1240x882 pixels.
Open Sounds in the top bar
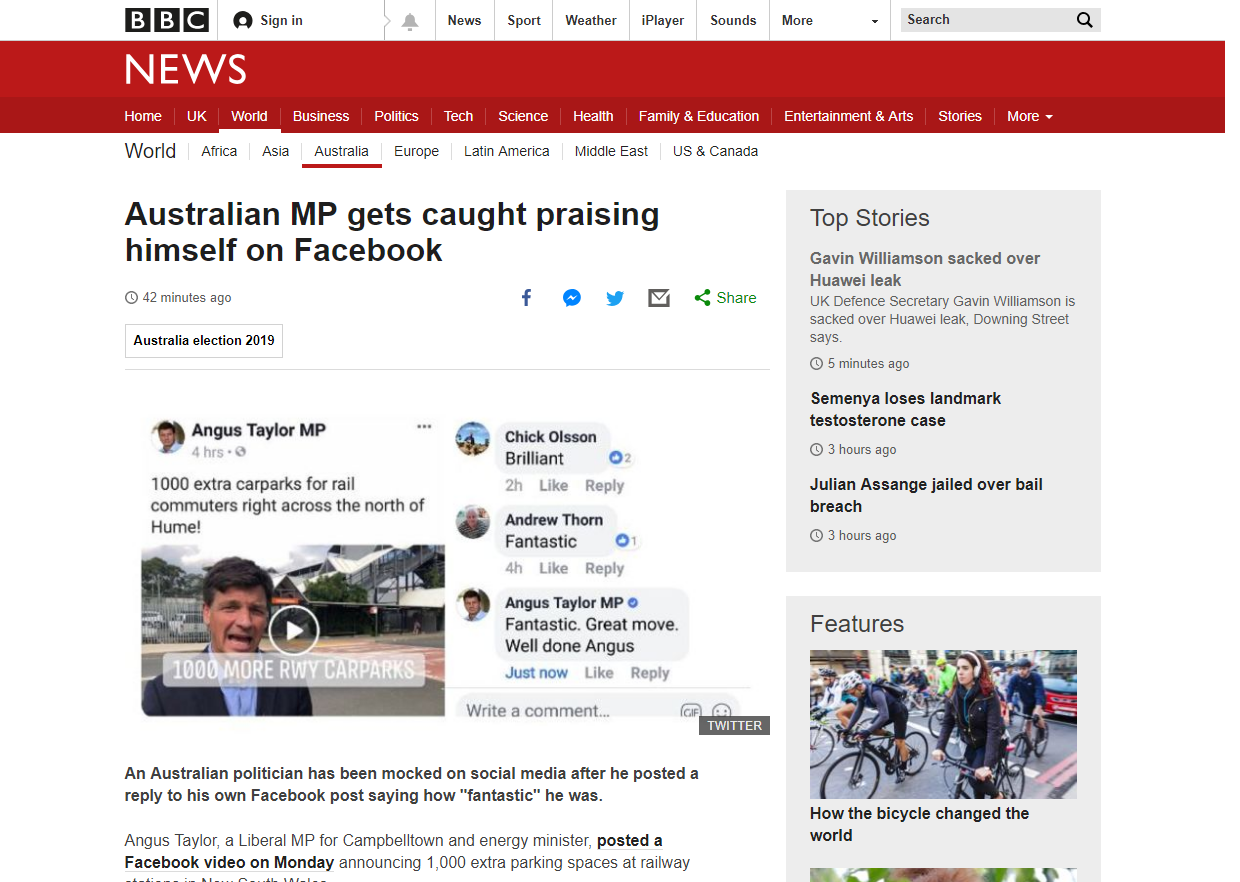pyautogui.click(x=733, y=20)
